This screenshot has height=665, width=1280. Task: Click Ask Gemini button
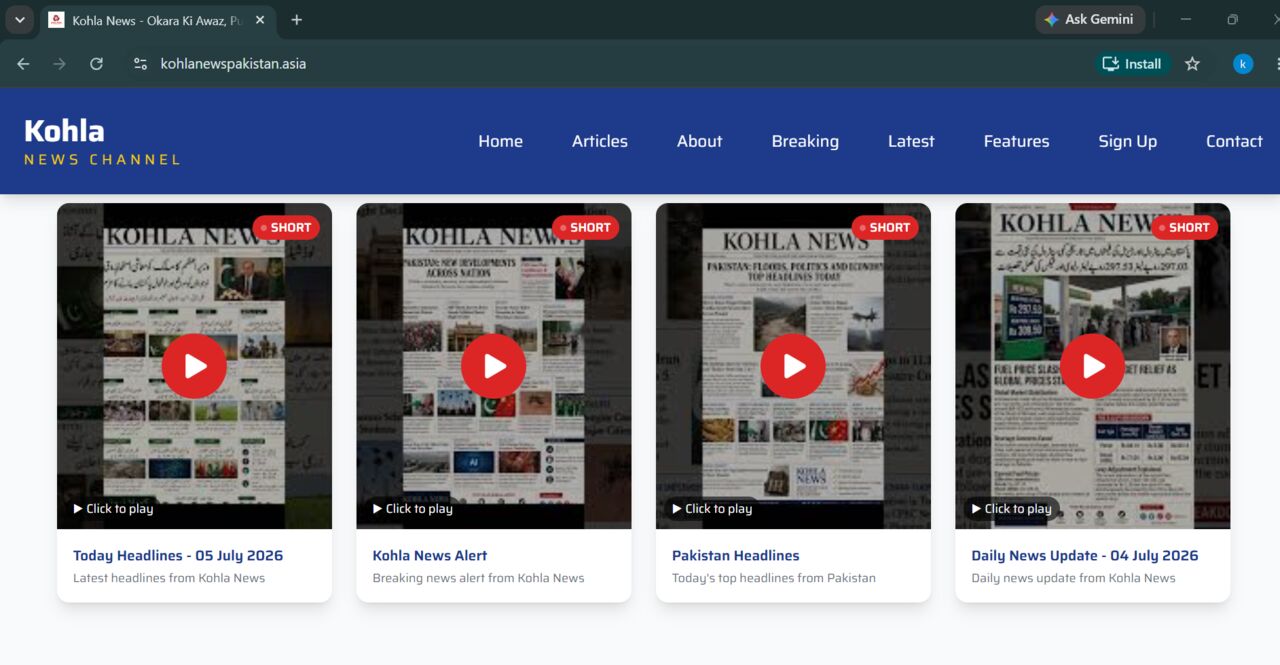[1090, 19]
